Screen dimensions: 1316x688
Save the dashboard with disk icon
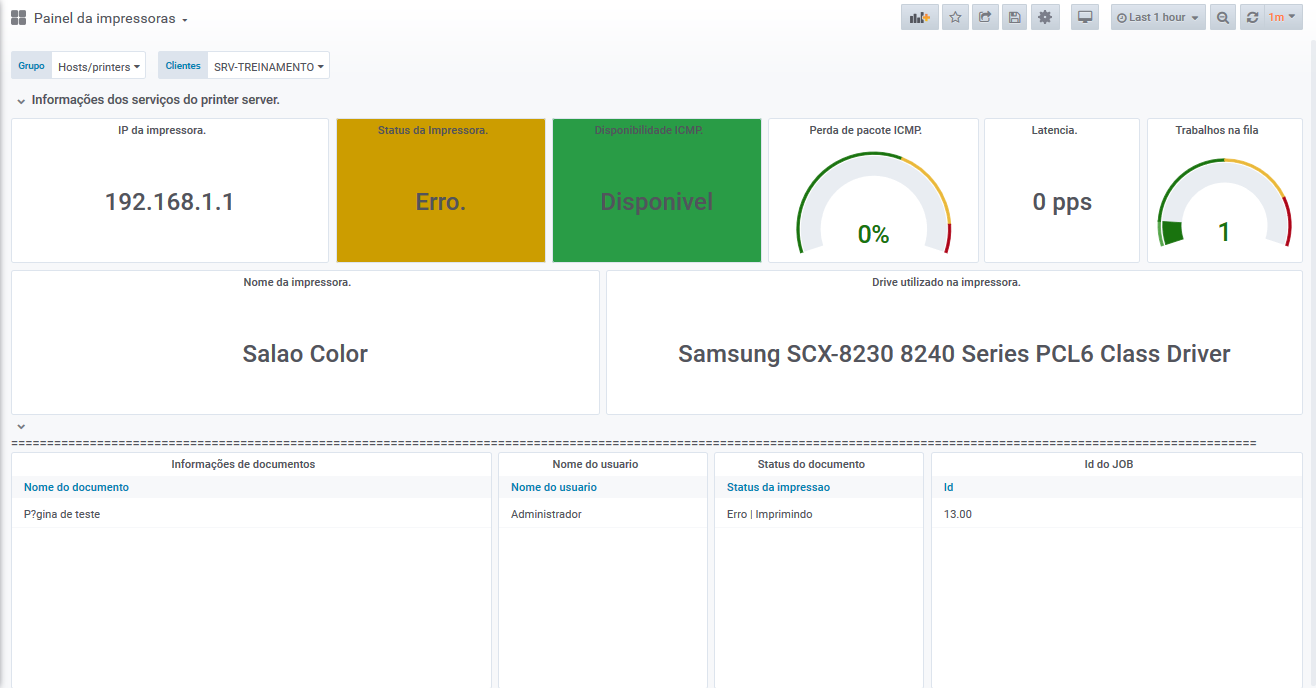pos(1015,17)
